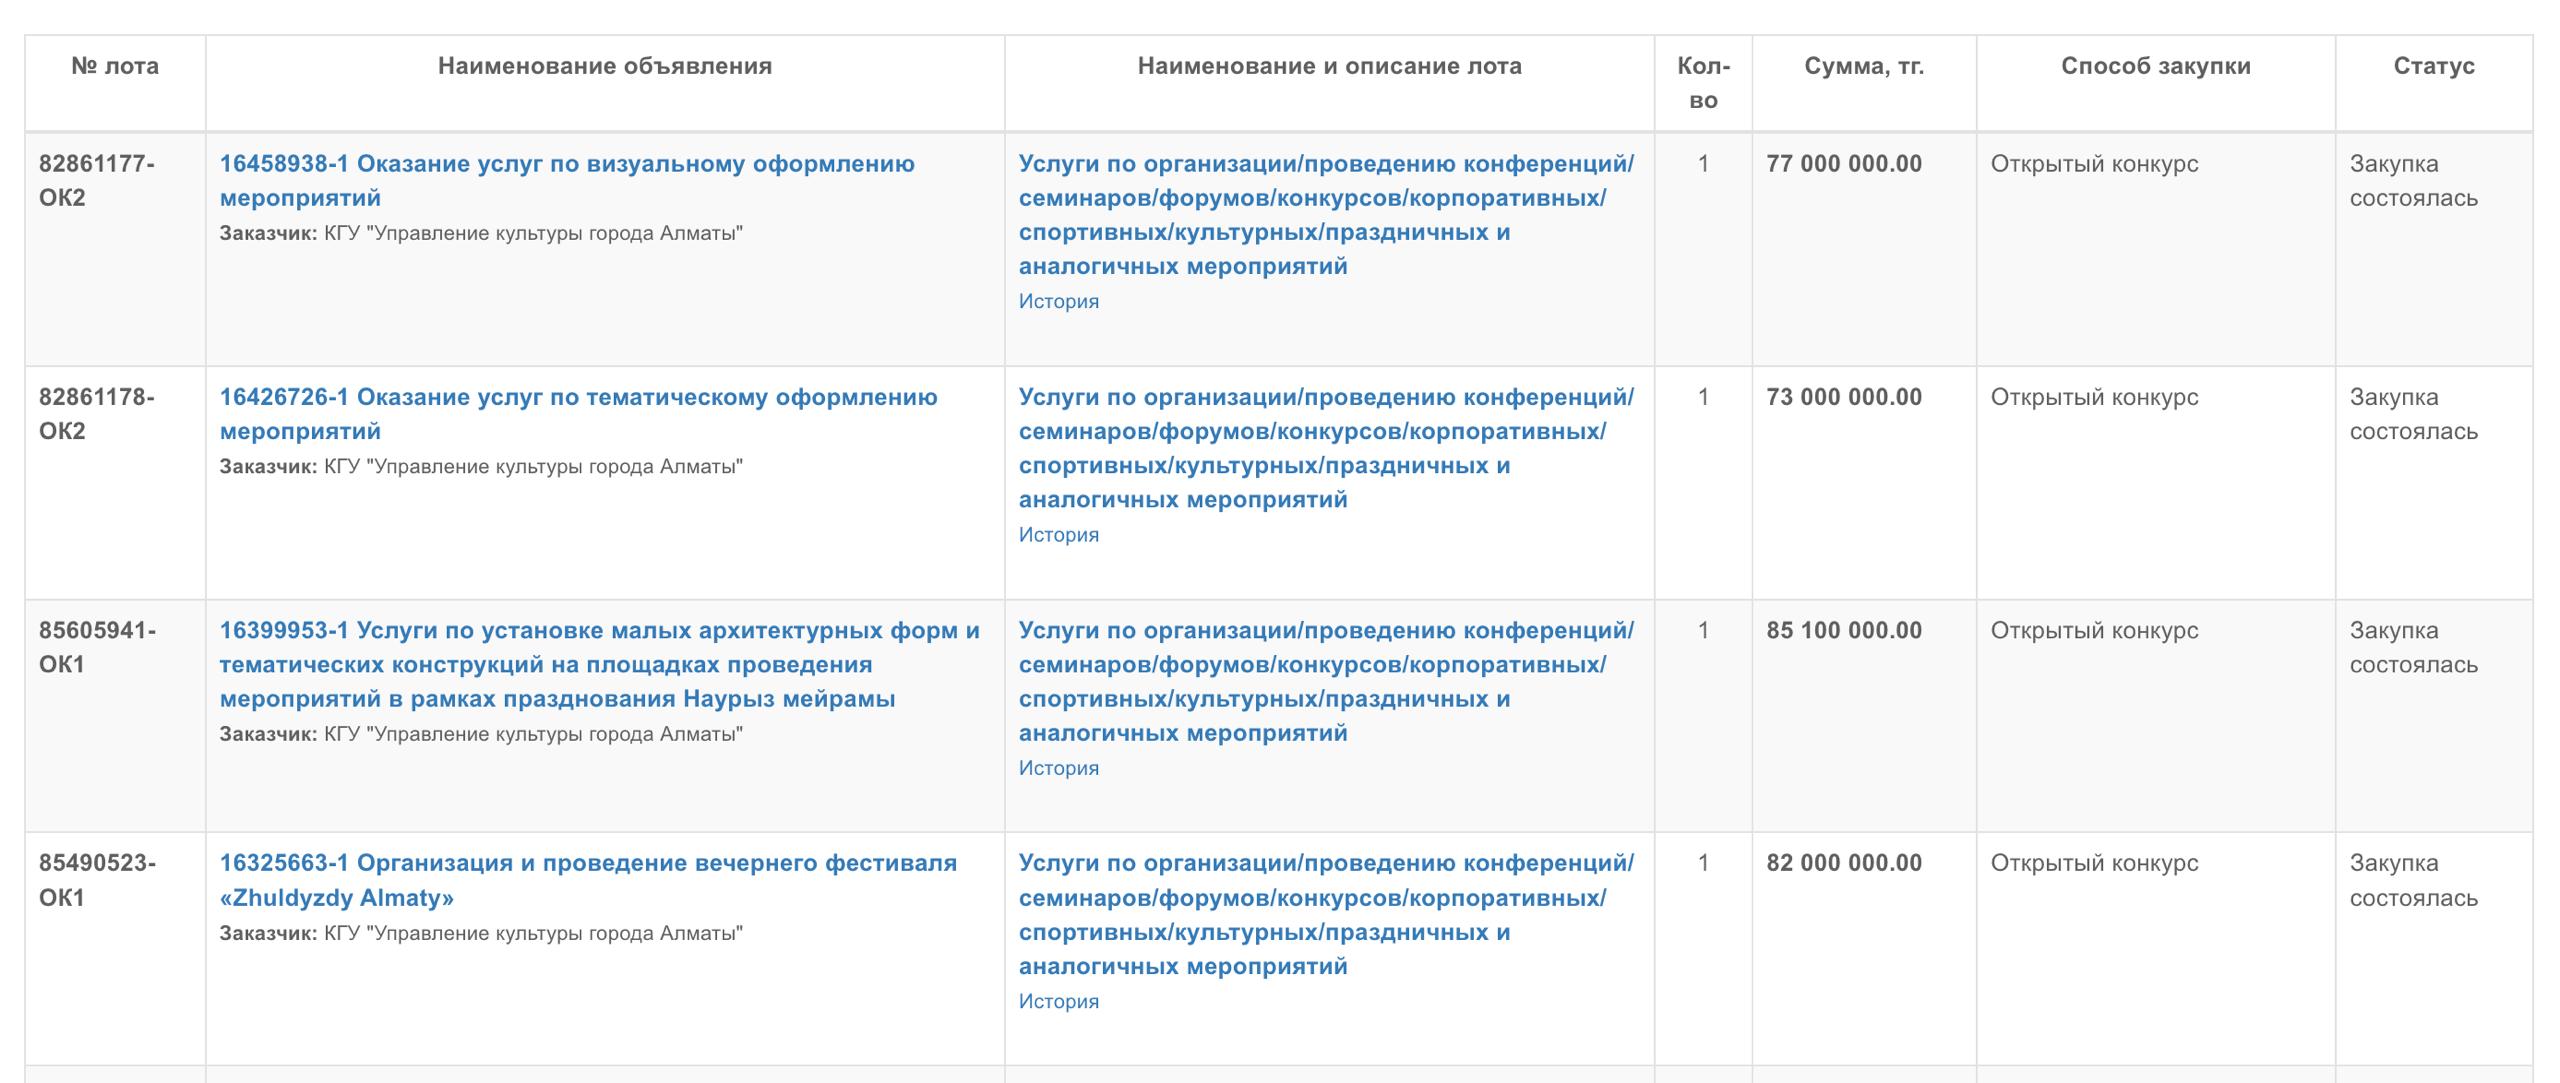Viewport: 2560px width, 1083px height.
Task: Click the № лота column header
Action: click(115, 66)
